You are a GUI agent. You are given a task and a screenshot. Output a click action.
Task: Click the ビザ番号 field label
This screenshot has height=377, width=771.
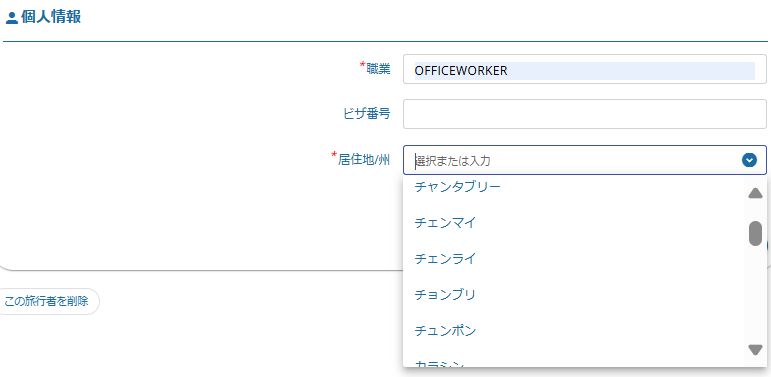(367, 114)
